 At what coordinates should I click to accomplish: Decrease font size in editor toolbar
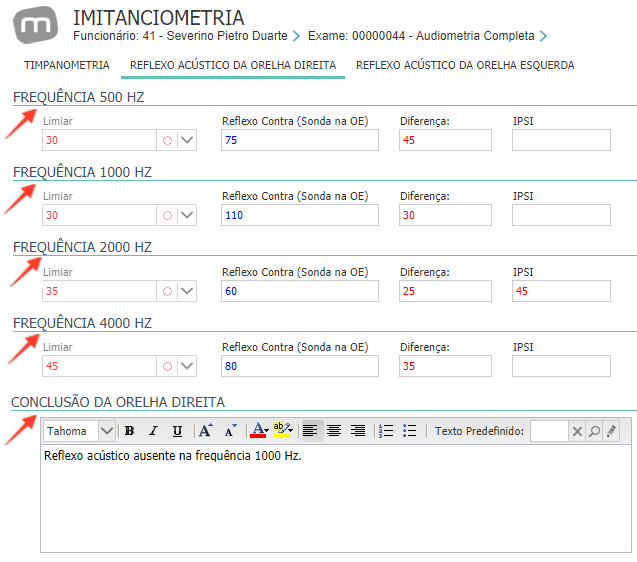tap(230, 431)
